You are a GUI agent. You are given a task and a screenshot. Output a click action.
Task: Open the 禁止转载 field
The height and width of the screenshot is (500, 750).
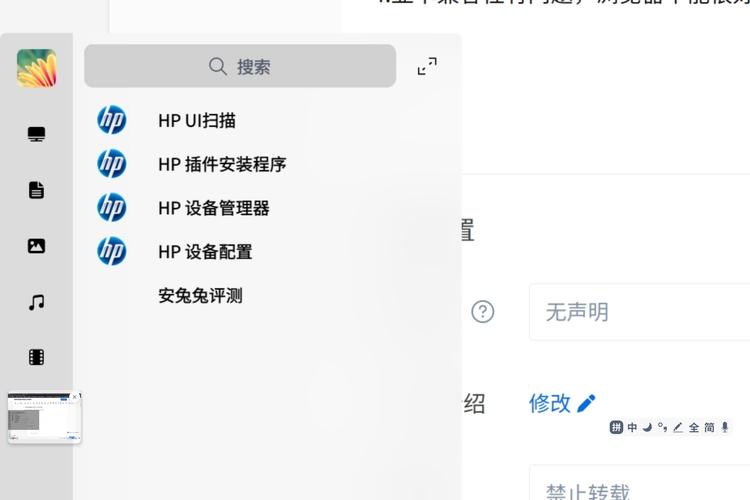tap(640, 483)
